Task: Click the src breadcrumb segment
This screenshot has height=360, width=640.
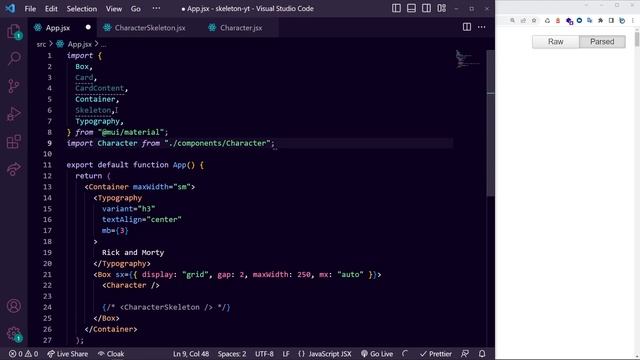Action: pos(41,44)
